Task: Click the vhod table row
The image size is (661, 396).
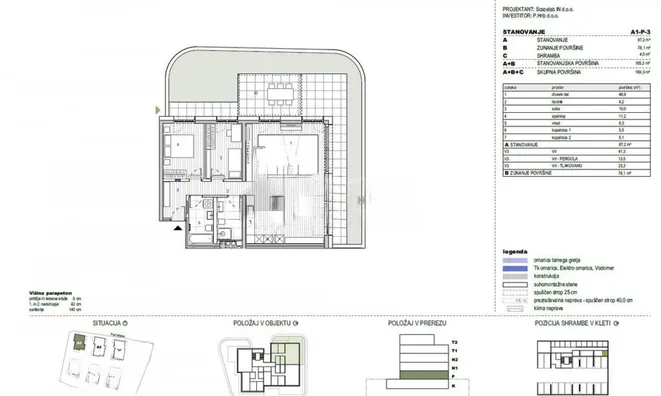Action: [x=576, y=123]
